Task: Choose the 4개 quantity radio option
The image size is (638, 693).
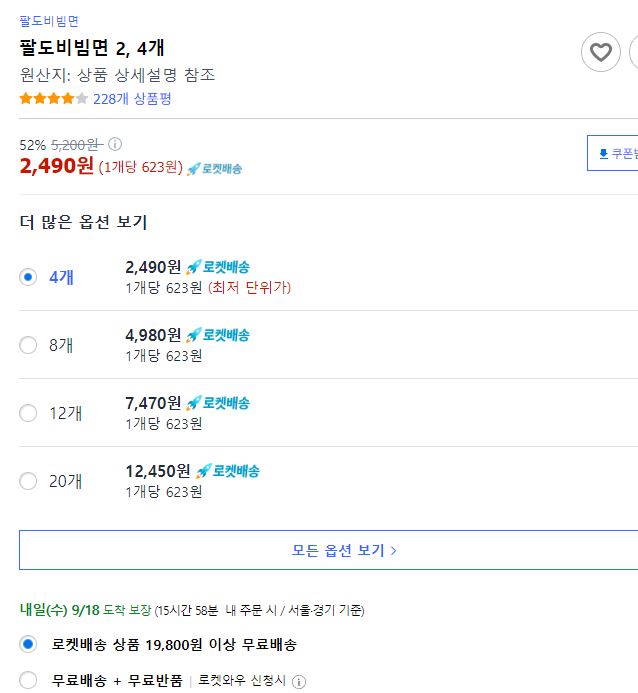Action: point(28,277)
